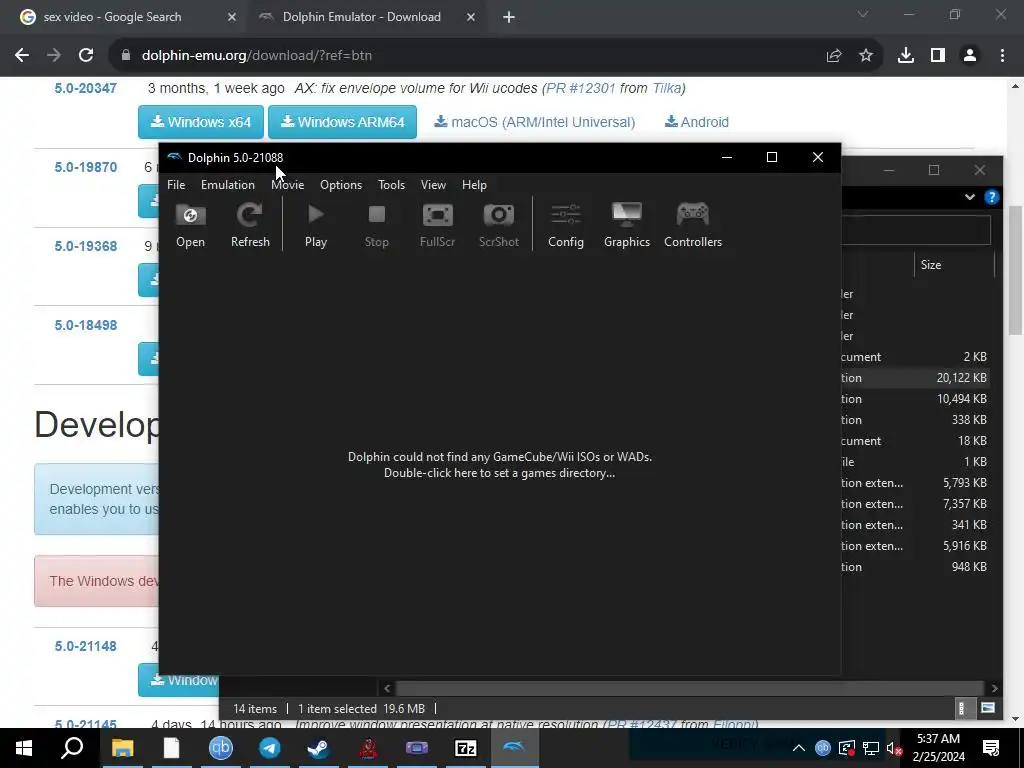Viewport: 1024px width, 768px height.
Task: Open 7-Zip from the taskbar
Action: [466, 748]
